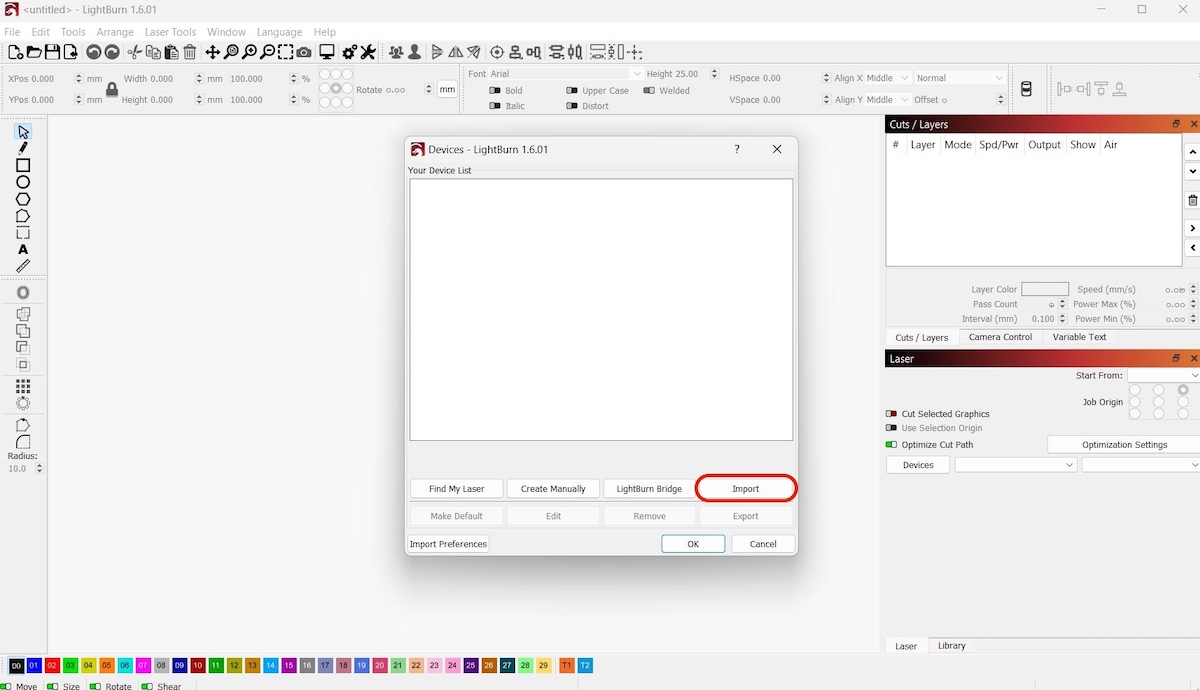The image size is (1200, 690).
Task: Open the Font dropdown showing Arial
Action: (566, 74)
